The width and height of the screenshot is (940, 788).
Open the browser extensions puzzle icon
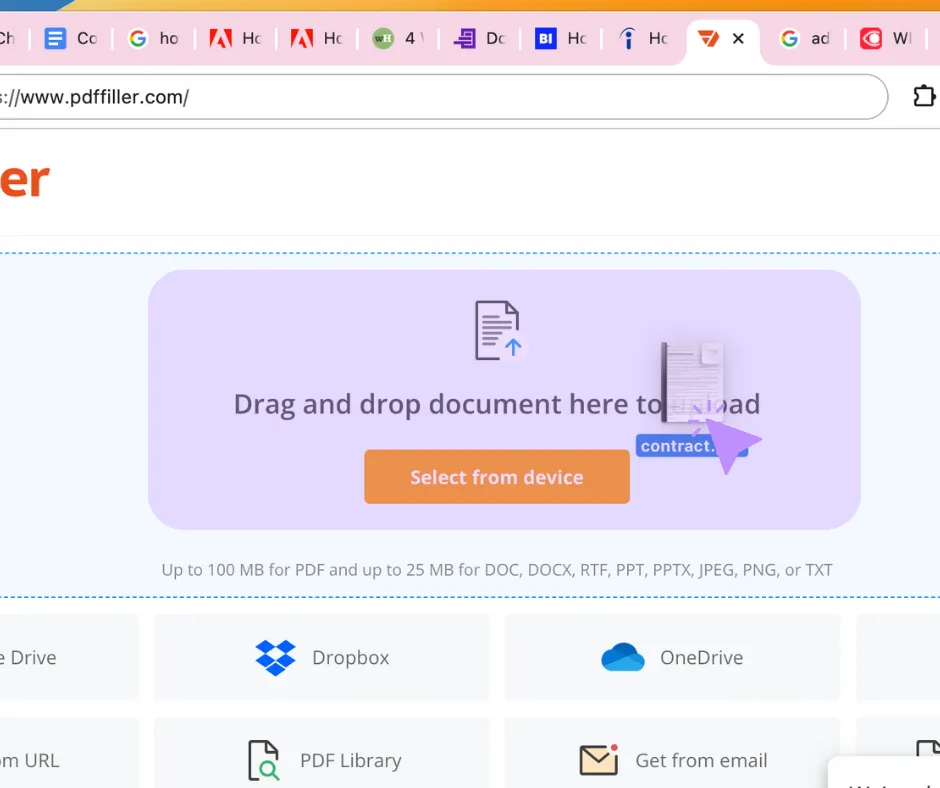[x=923, y=96]
